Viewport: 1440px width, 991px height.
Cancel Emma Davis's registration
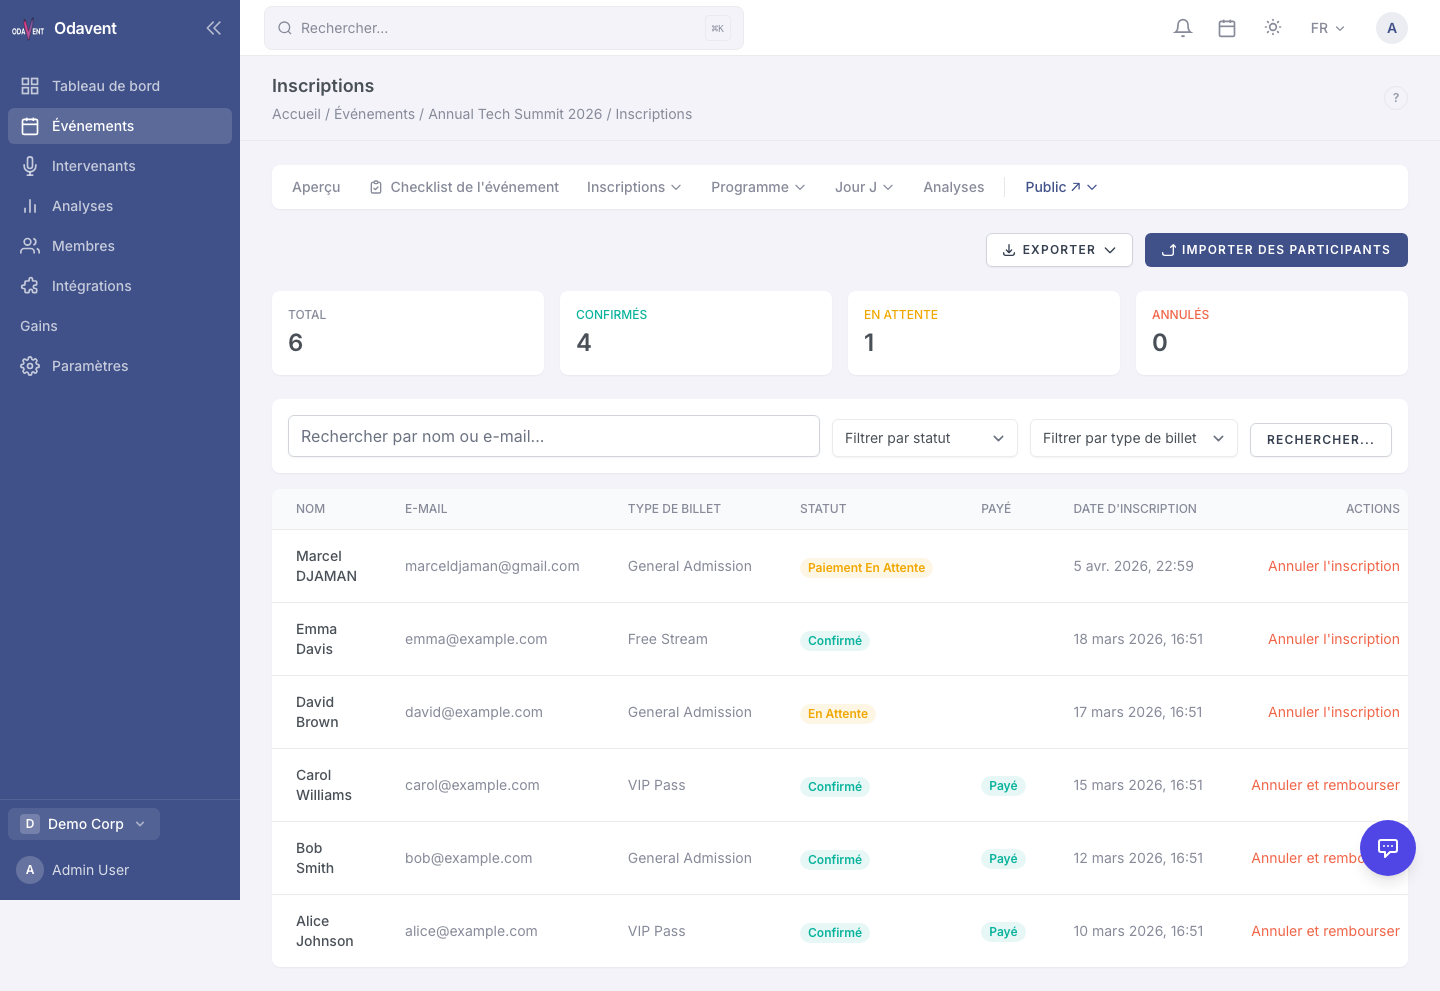[1334, 639]
